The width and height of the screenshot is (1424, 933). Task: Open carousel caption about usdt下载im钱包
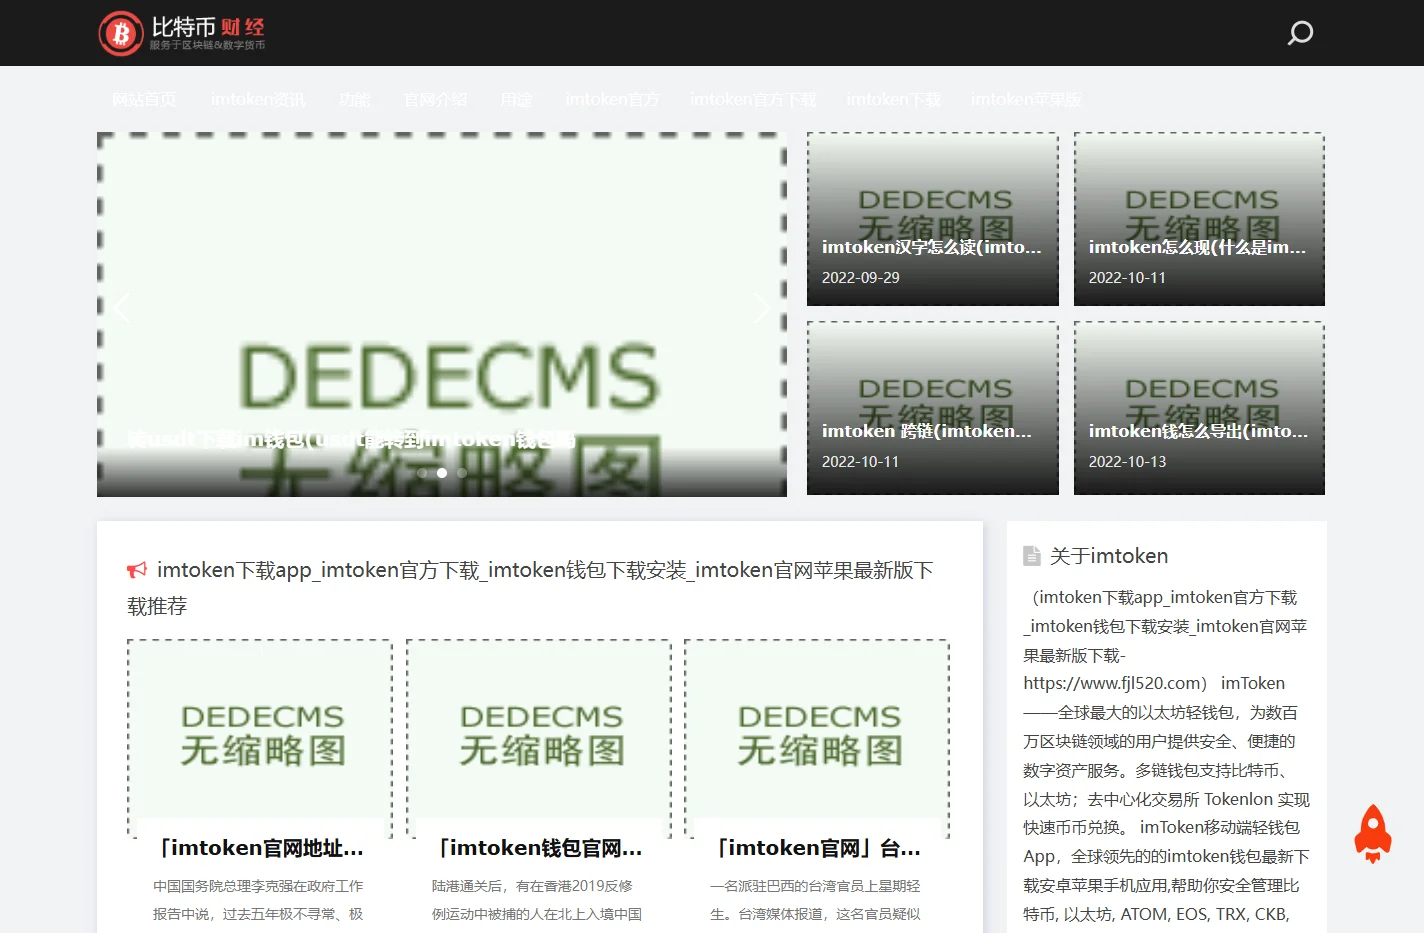351,439
